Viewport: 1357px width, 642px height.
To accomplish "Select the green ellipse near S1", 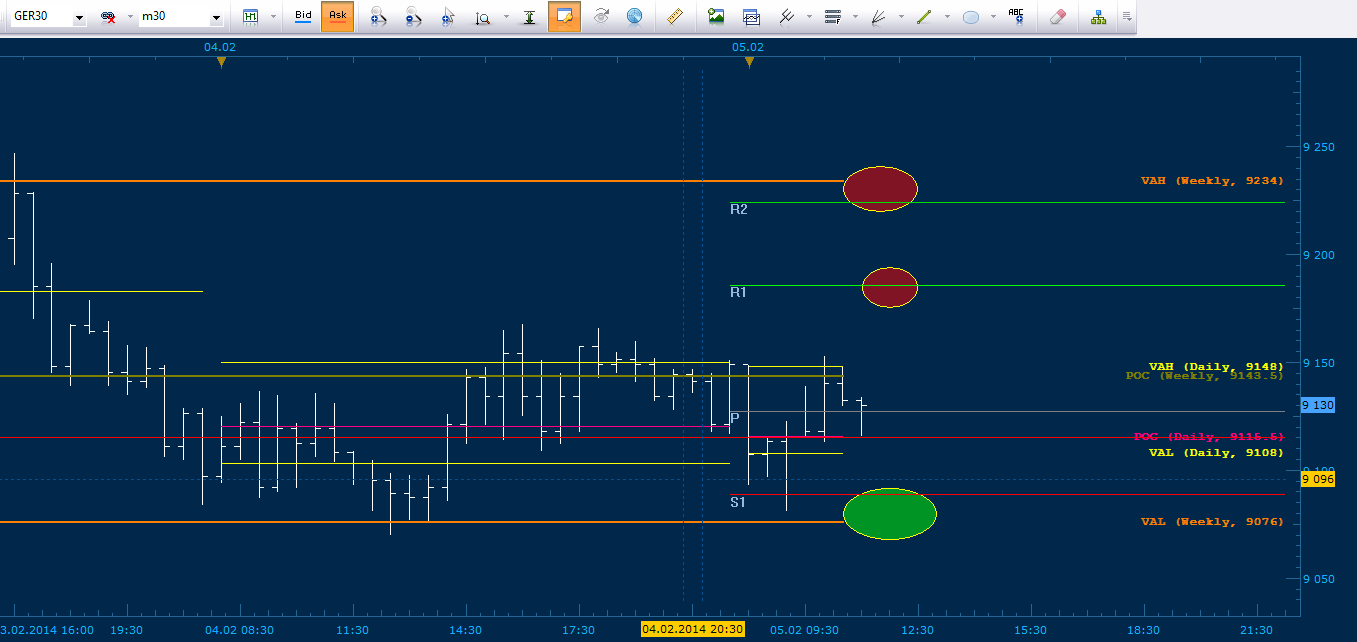I will coord(890,514).
